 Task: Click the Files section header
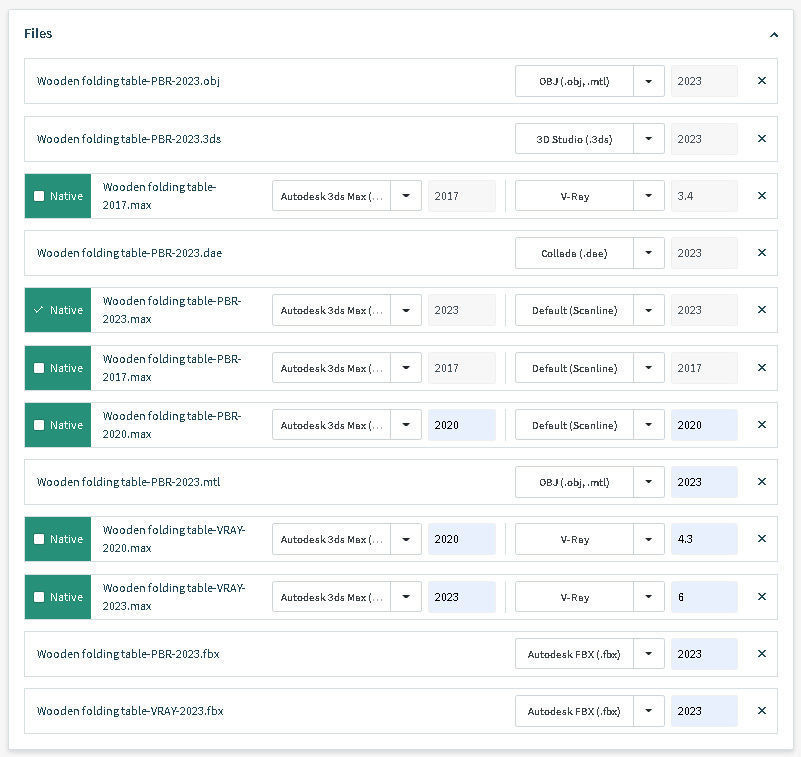pos(38,34)
